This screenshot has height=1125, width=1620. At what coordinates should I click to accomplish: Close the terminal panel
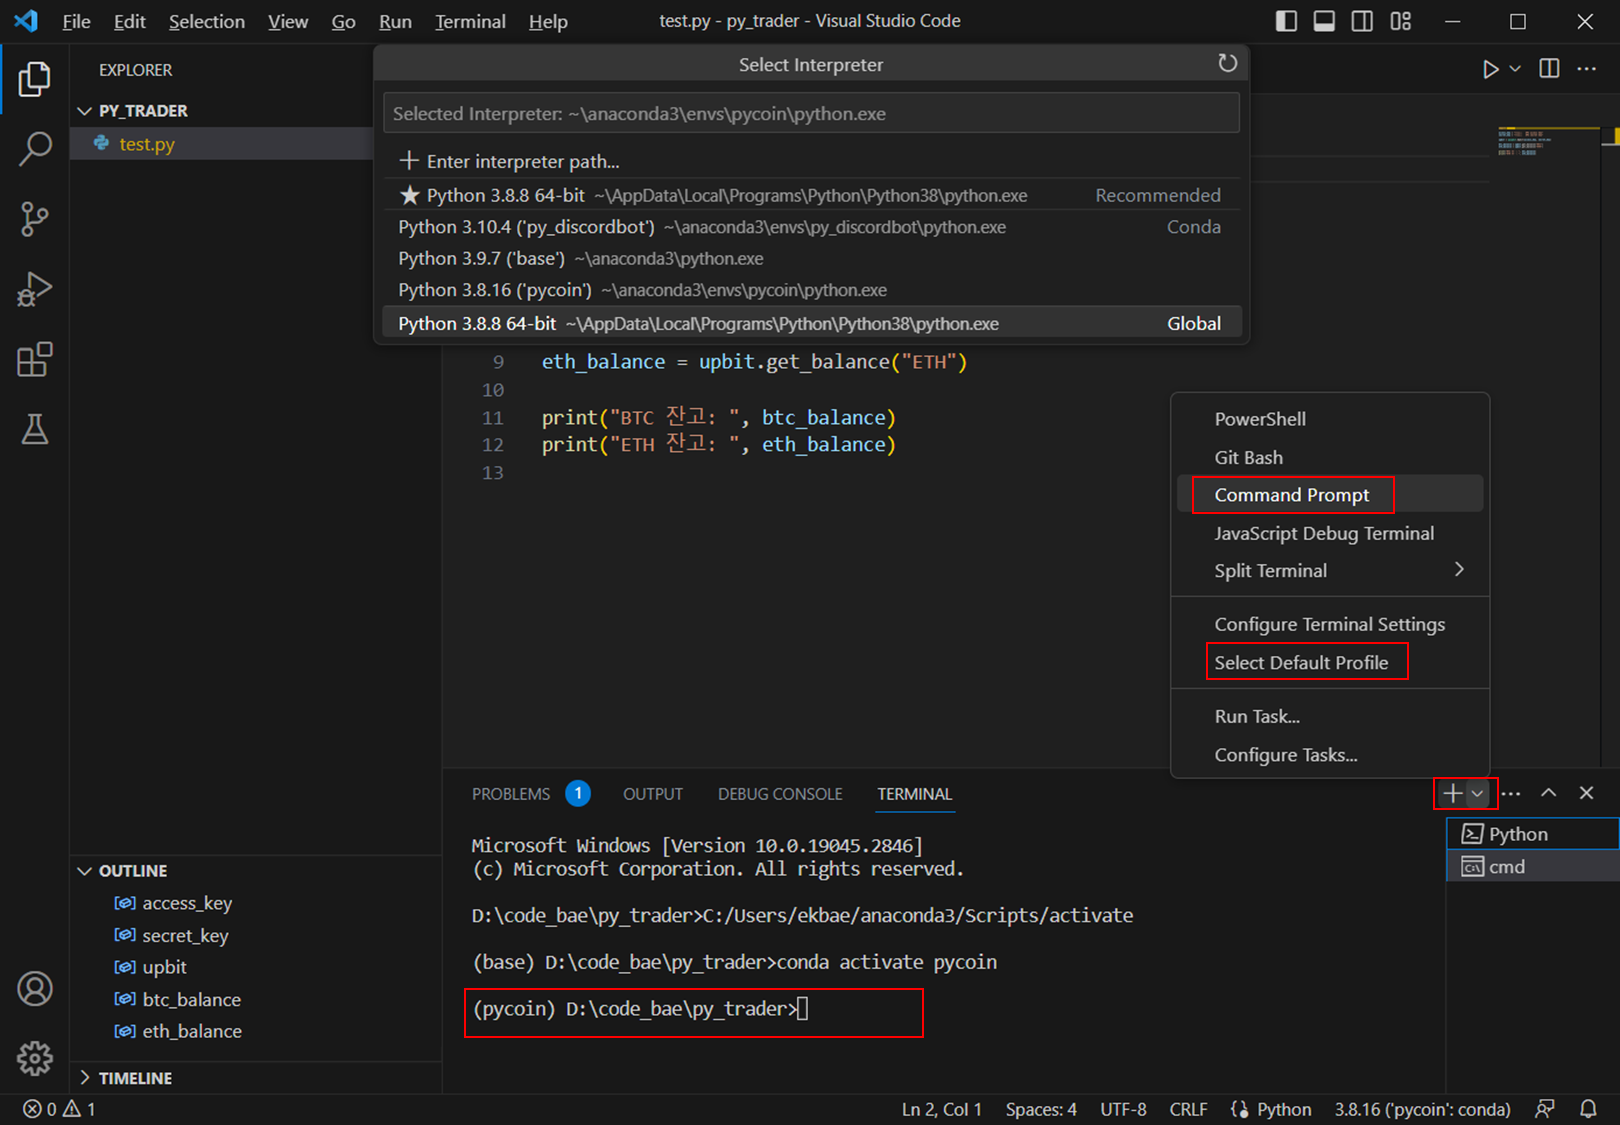1586,793
